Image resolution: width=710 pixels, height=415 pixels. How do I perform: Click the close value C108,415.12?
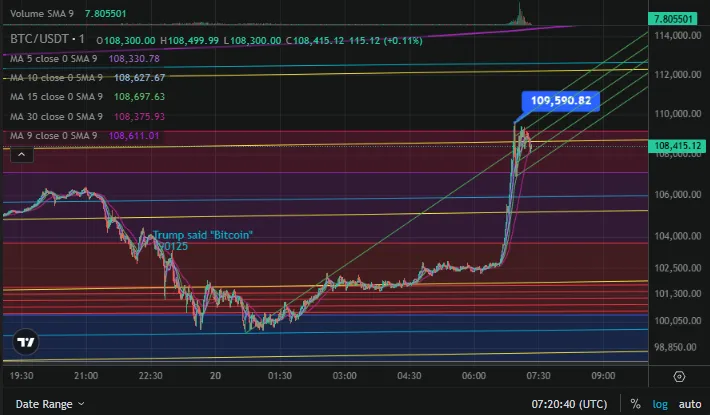pos(315,41)
